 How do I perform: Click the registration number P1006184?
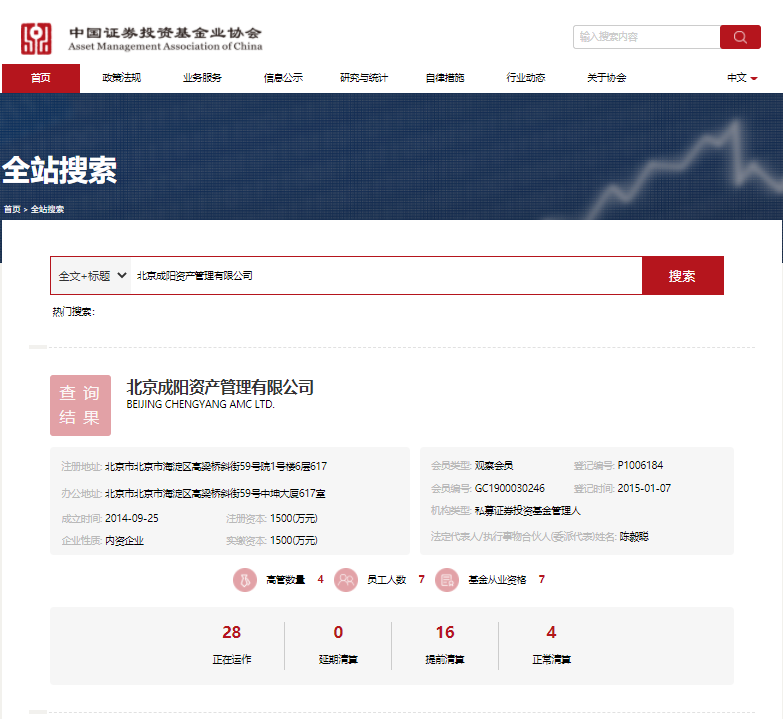pos(640,465)
